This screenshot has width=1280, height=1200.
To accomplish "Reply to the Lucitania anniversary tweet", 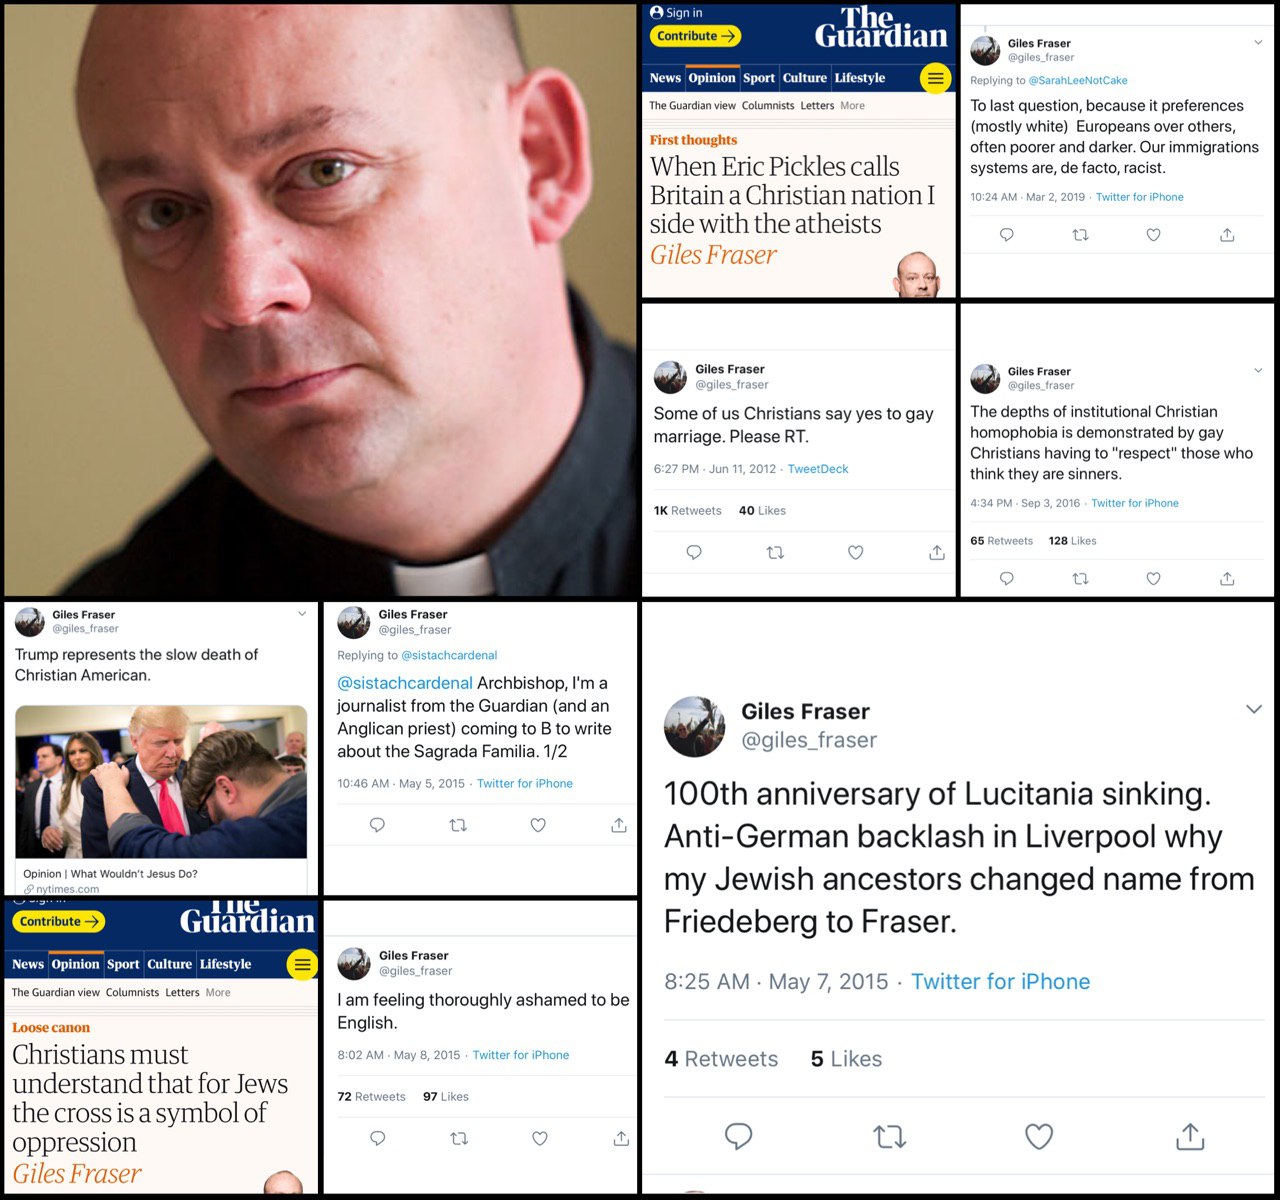I will point(738,1136).
